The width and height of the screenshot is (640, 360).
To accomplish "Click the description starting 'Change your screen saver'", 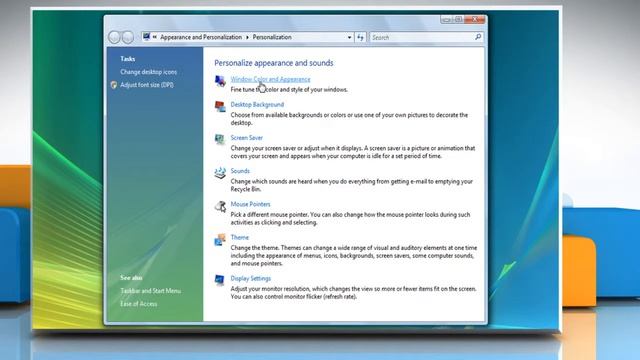I will (x=353, y=152).
